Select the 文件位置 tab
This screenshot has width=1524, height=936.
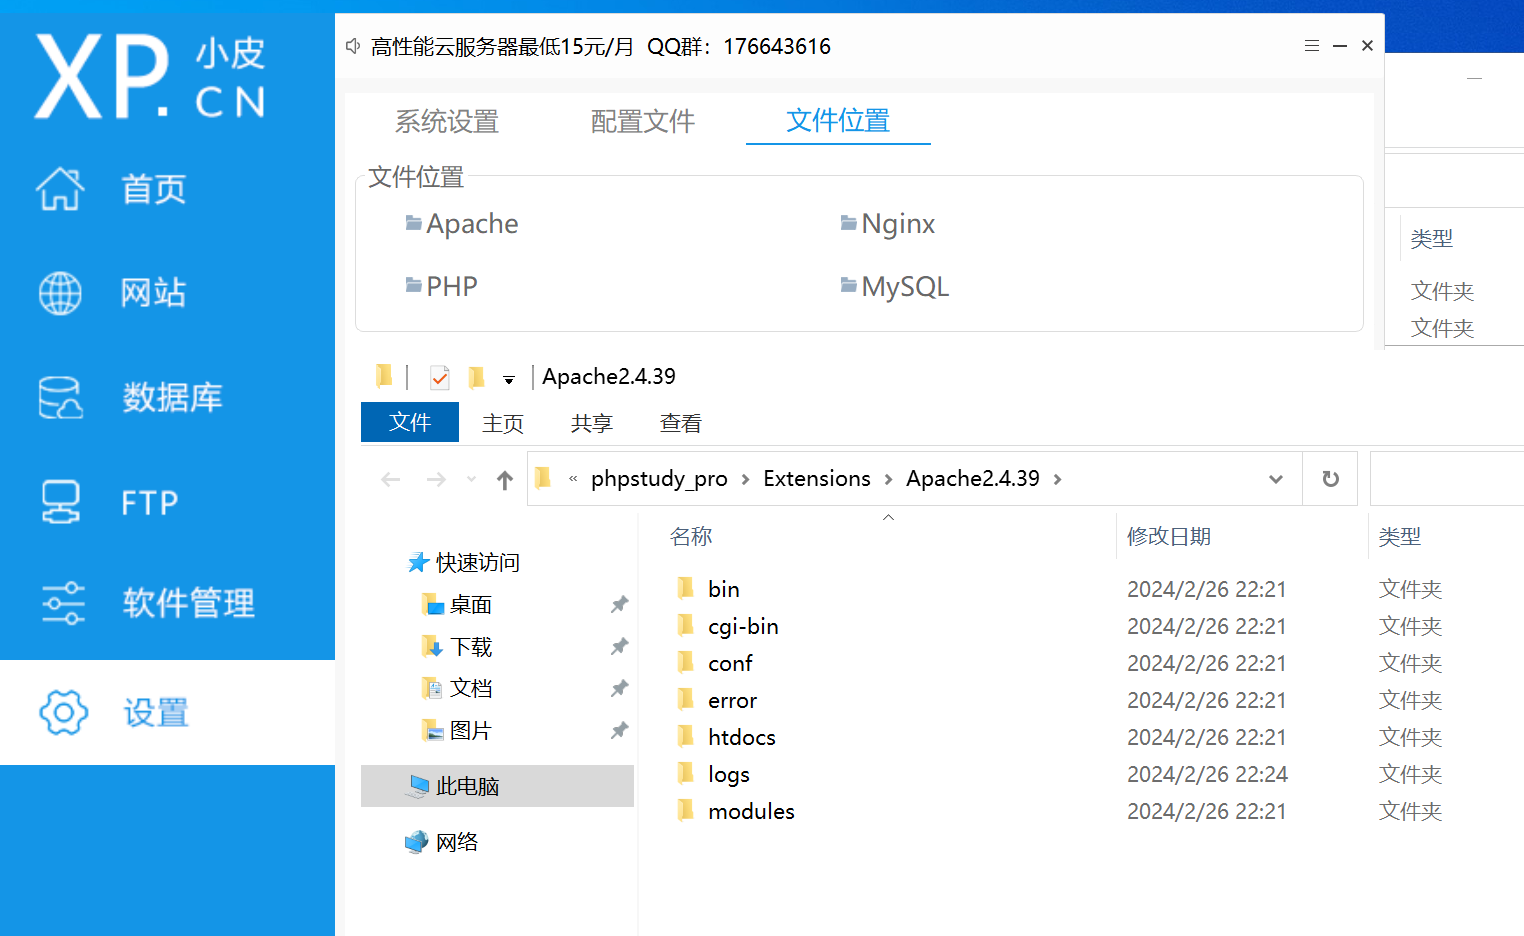click(838, 121)
